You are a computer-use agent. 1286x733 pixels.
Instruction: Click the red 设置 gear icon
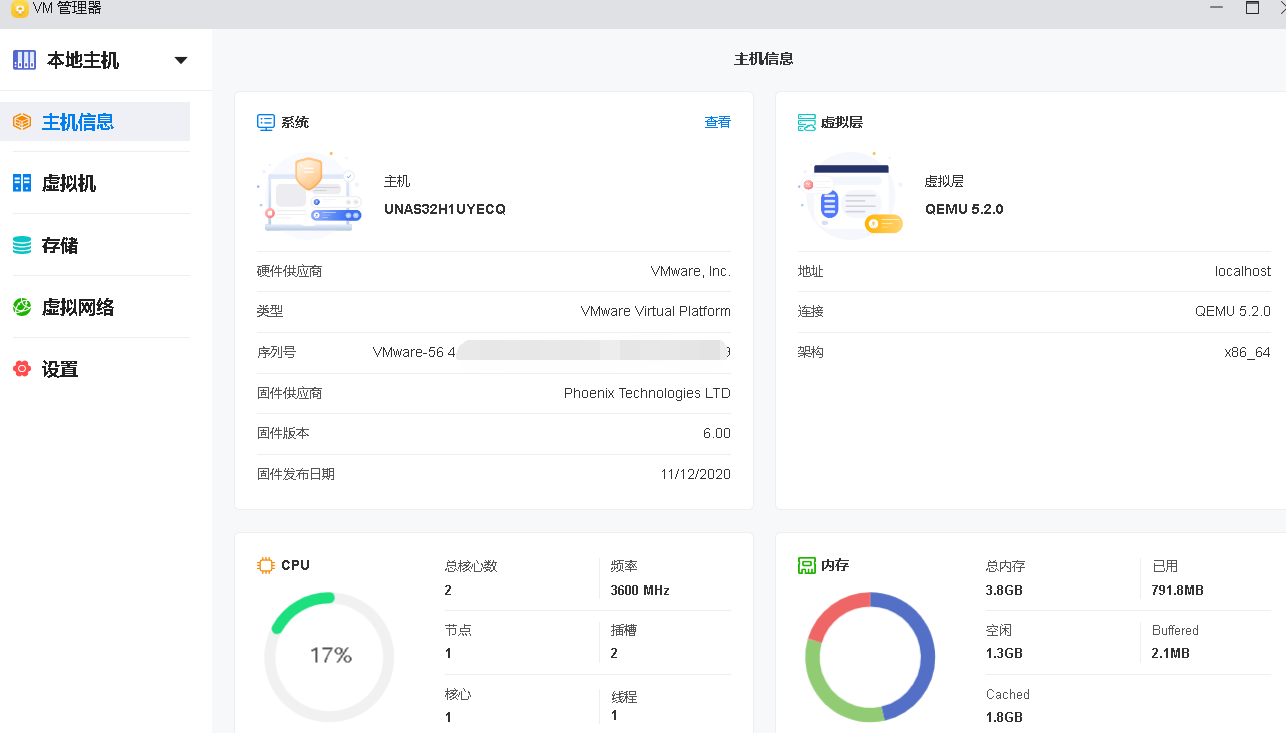22,369
